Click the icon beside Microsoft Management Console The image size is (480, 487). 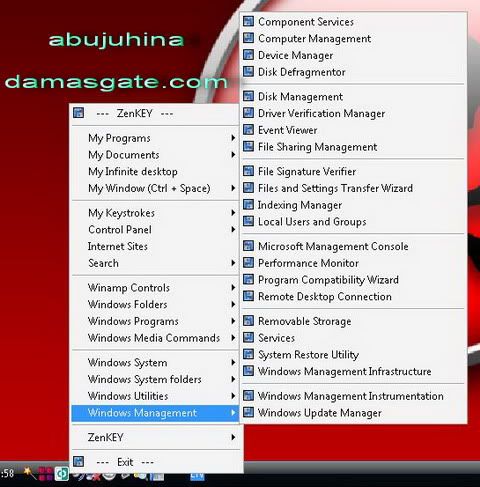coord(248,246)
